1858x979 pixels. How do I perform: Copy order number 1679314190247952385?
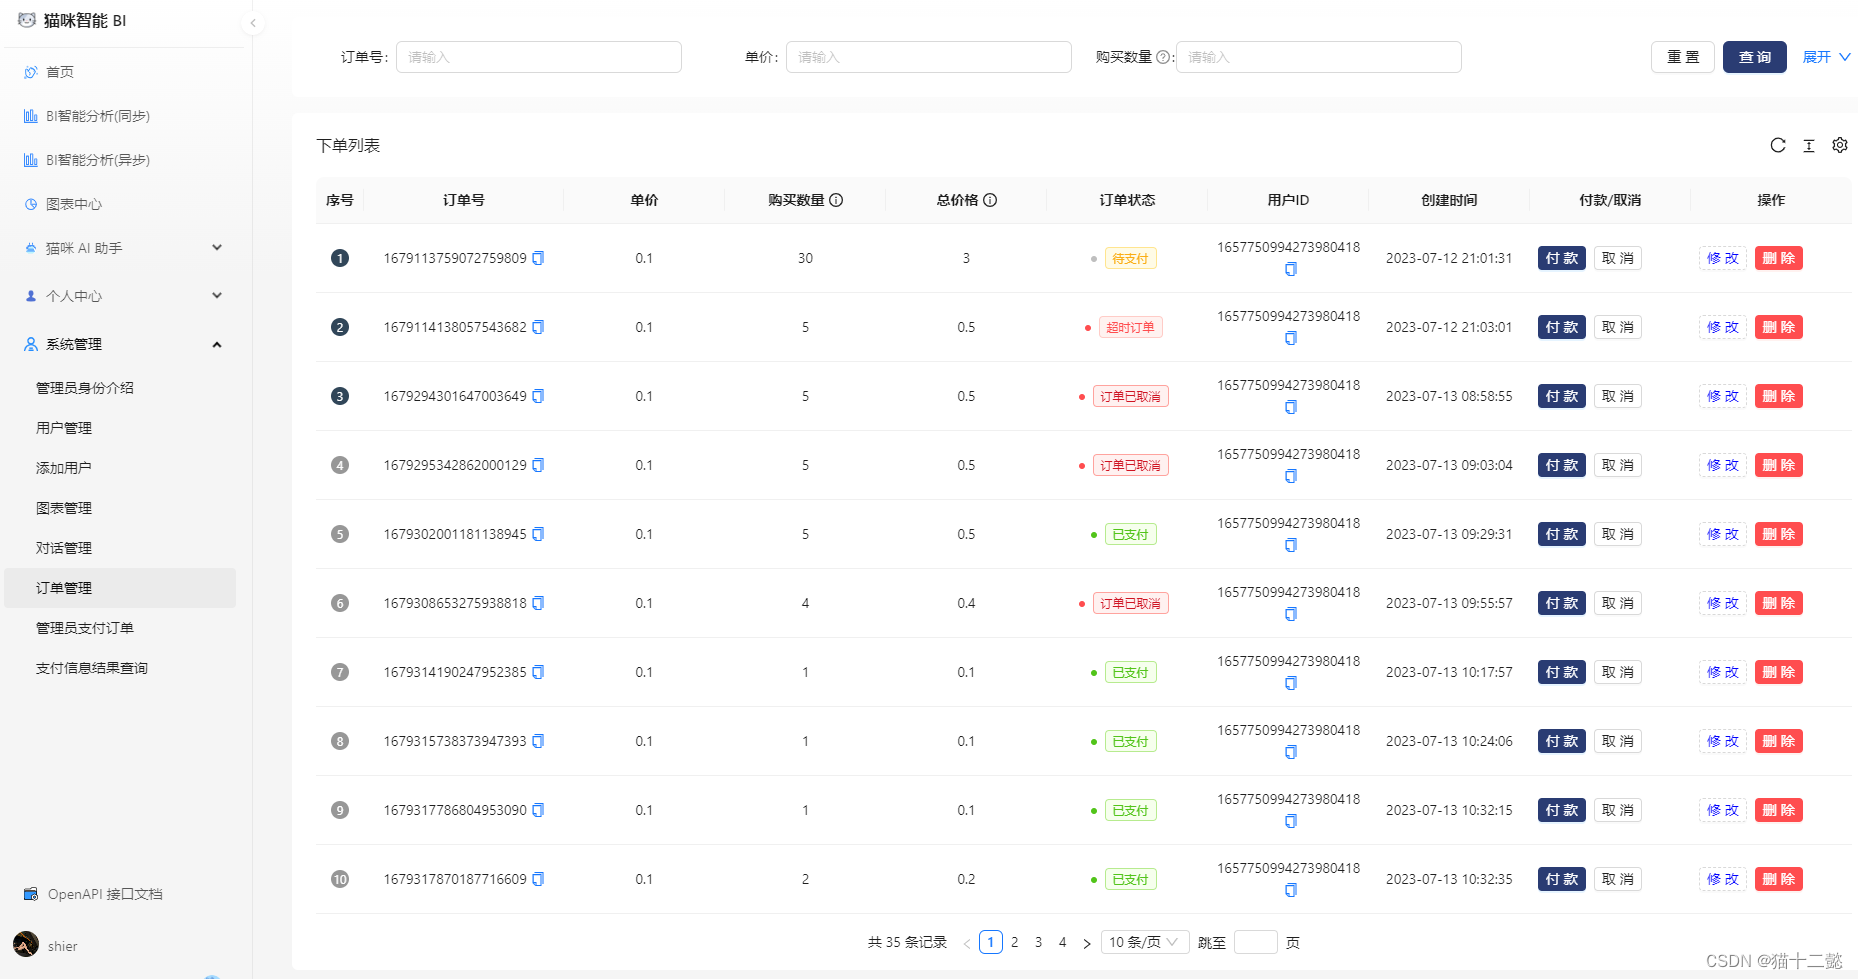(538, 672)
